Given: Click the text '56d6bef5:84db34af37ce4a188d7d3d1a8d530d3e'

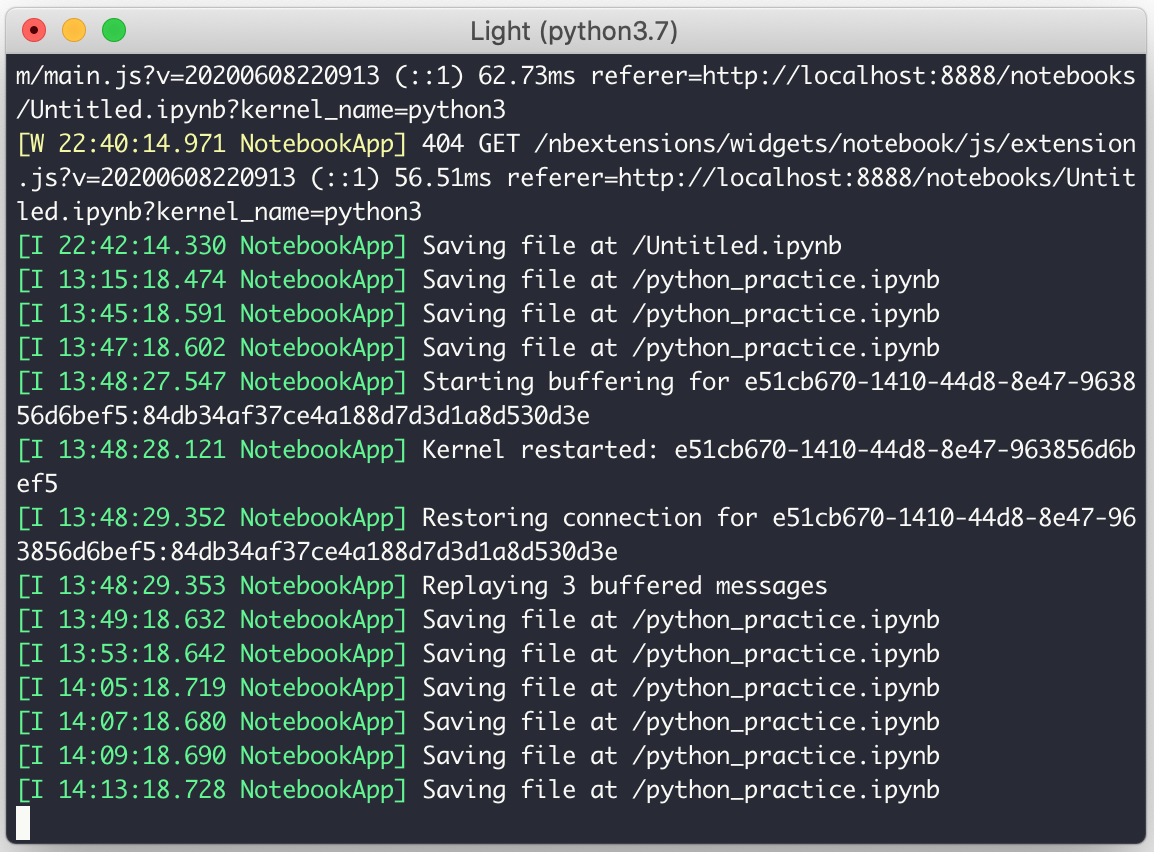Looking at the screenshot, I should (303, 416).
